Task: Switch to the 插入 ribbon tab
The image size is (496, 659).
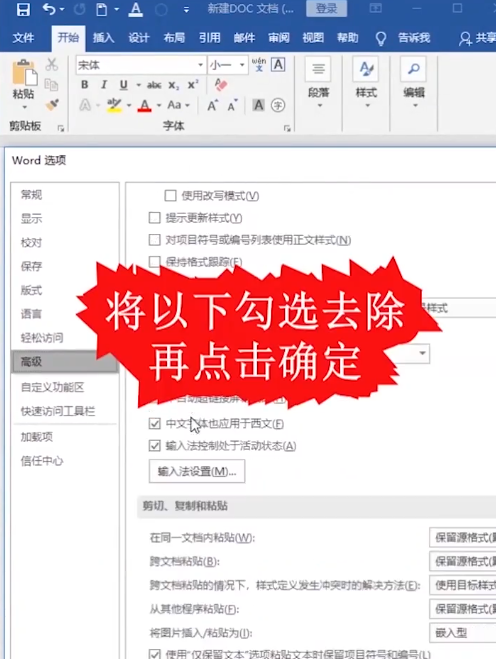Action: 103,38
